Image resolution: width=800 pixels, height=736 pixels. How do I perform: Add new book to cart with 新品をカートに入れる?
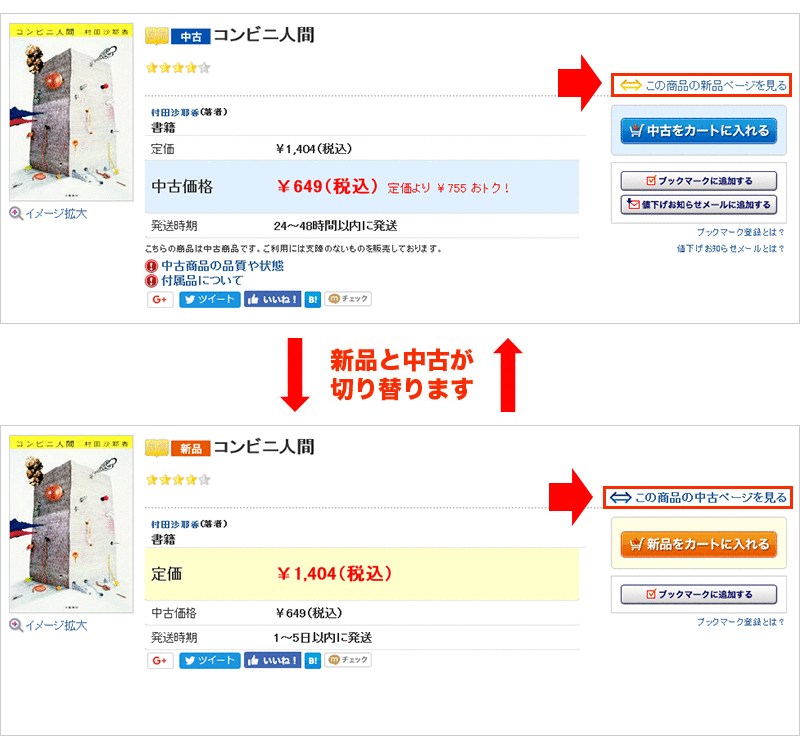tap(698, 544)
